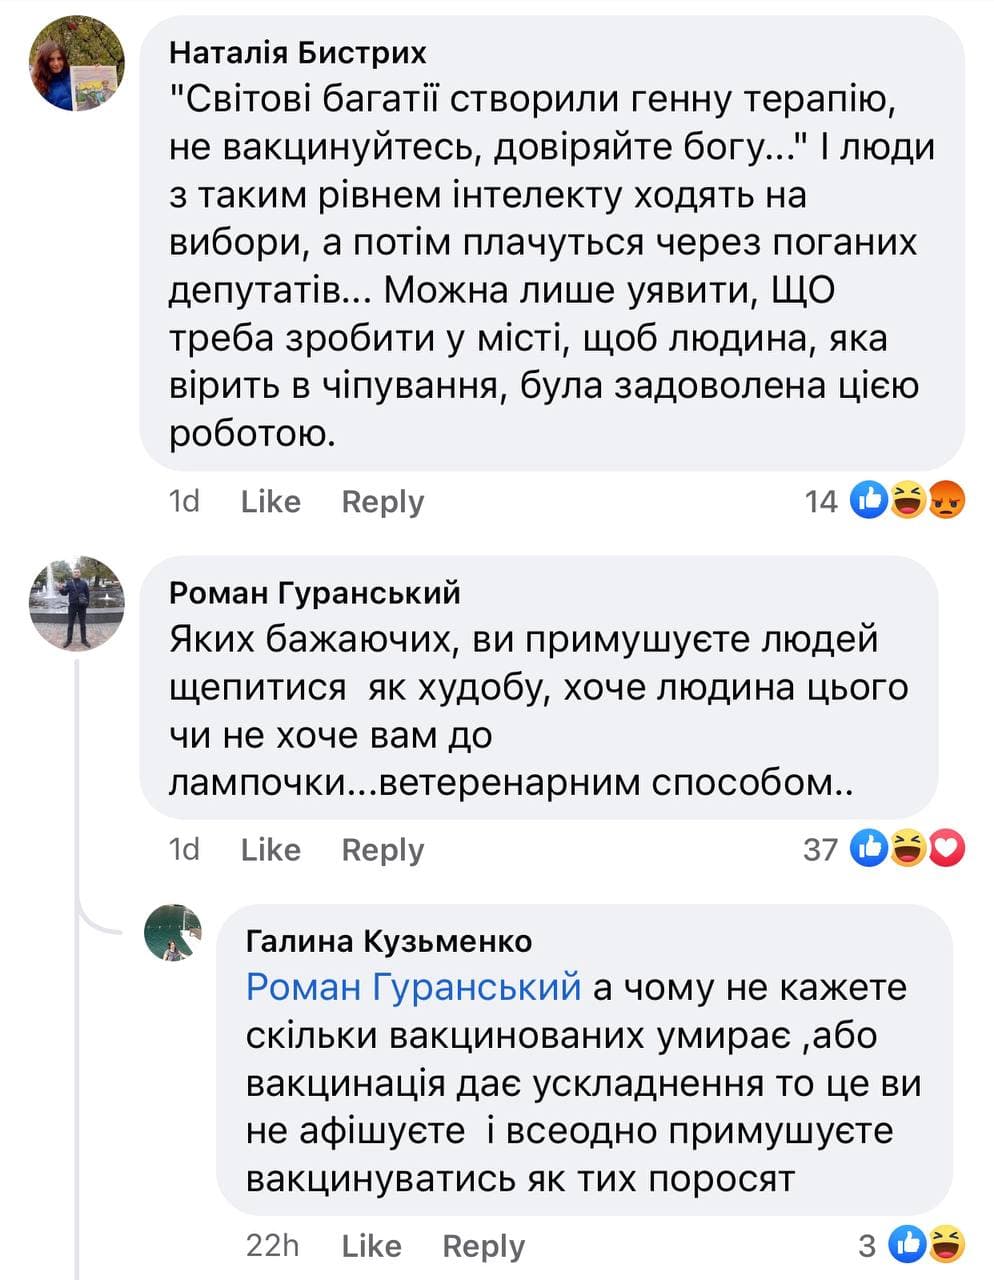Click the thumbs-up reaction icon on Роман Гуранський's comment

click(869, 848)
